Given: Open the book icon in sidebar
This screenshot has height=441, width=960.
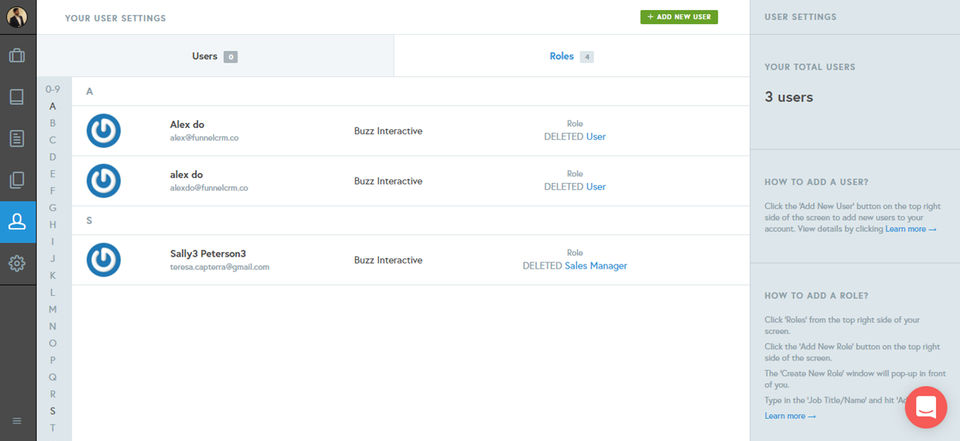Looking at the screenshot, I should click(18, 97).
